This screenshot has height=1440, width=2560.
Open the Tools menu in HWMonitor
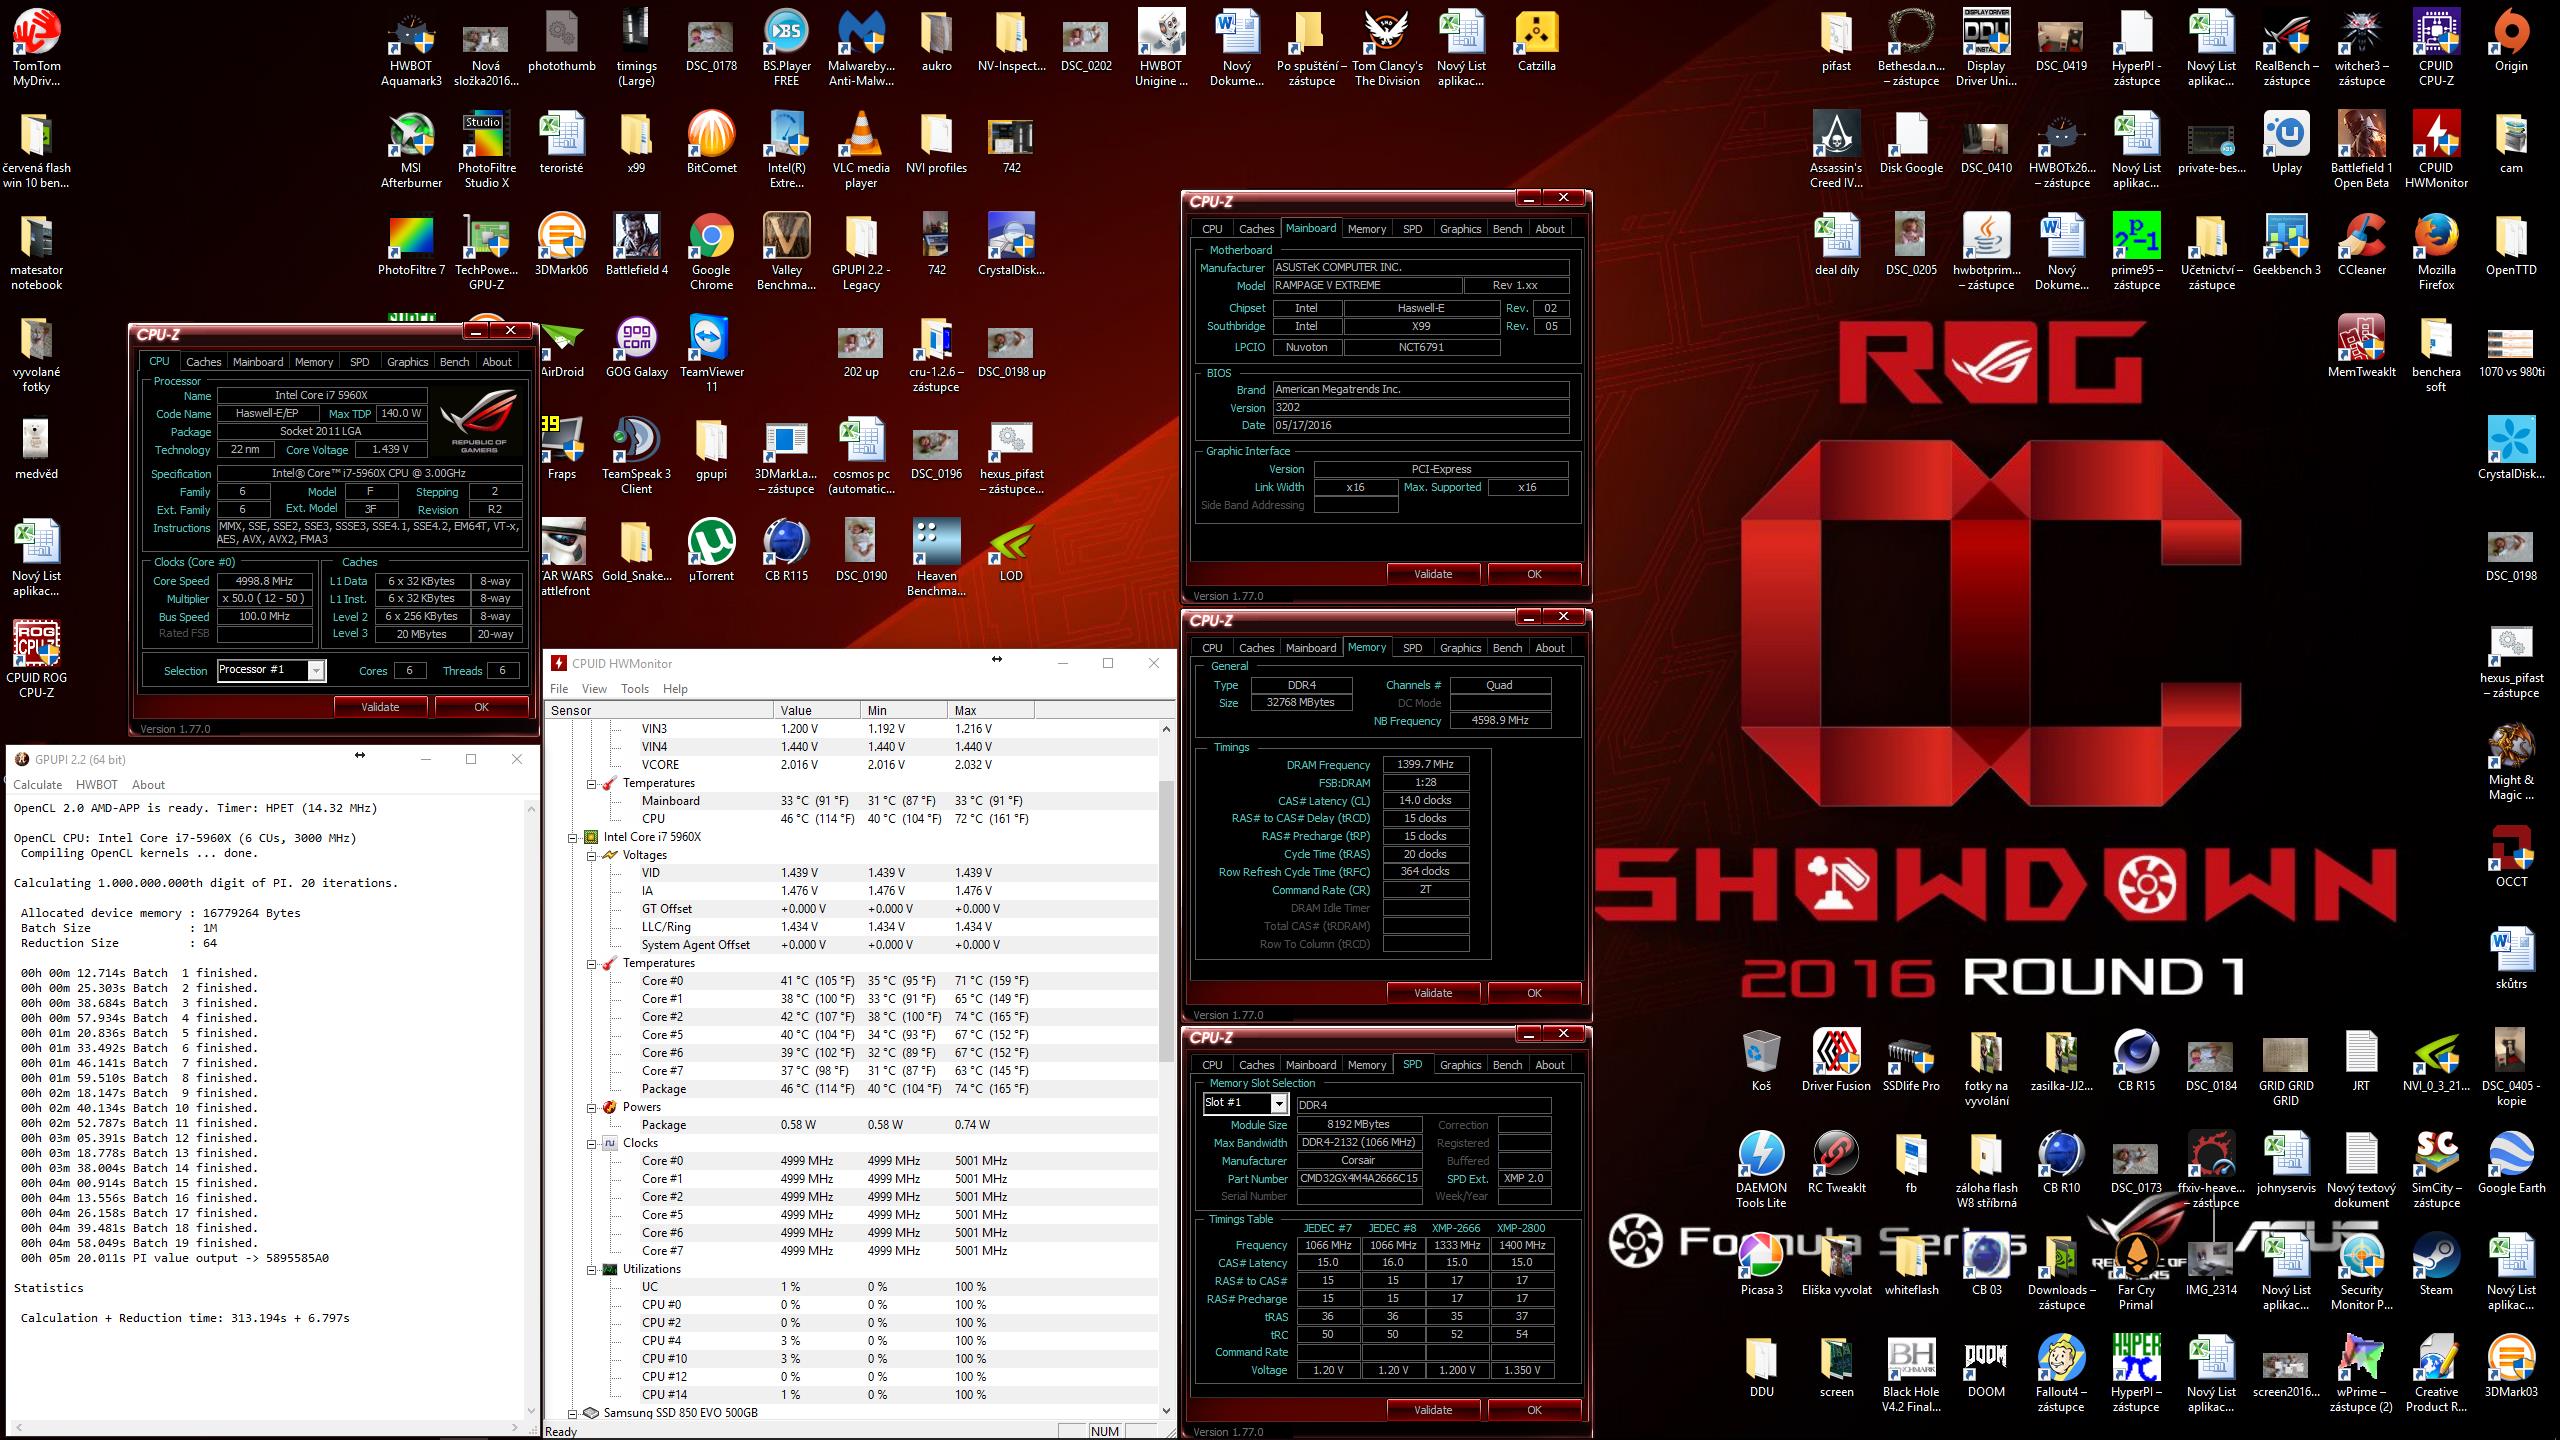click(x=634, y=689)
